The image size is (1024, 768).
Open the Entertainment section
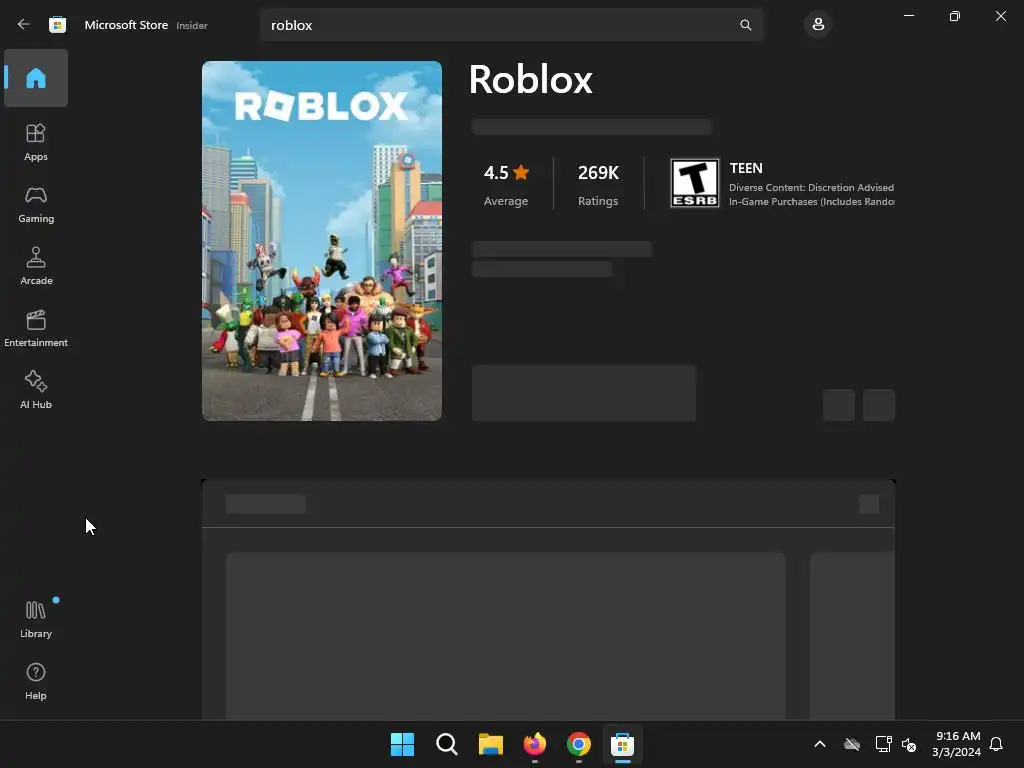pos(36,328)
